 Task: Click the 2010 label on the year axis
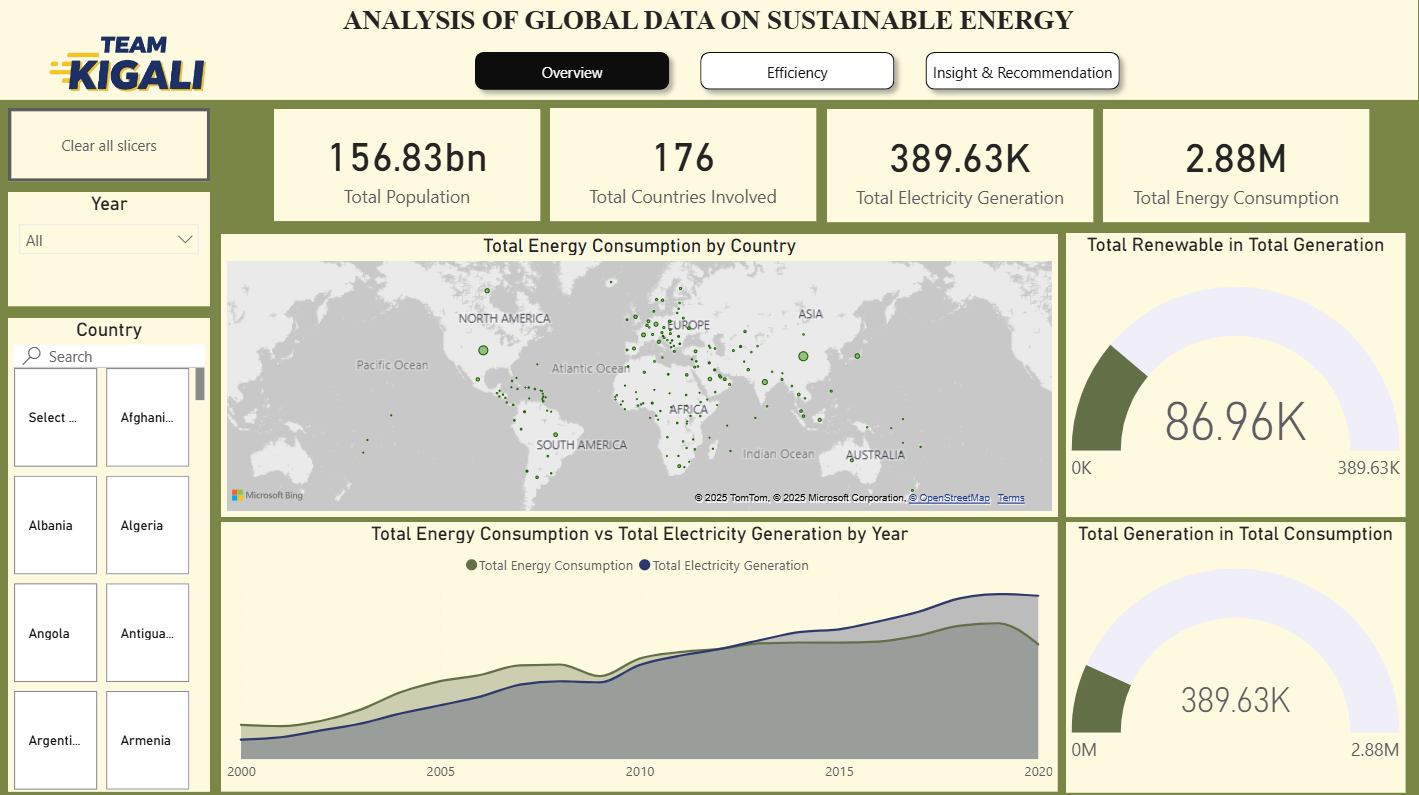click(x=640, y=771)
